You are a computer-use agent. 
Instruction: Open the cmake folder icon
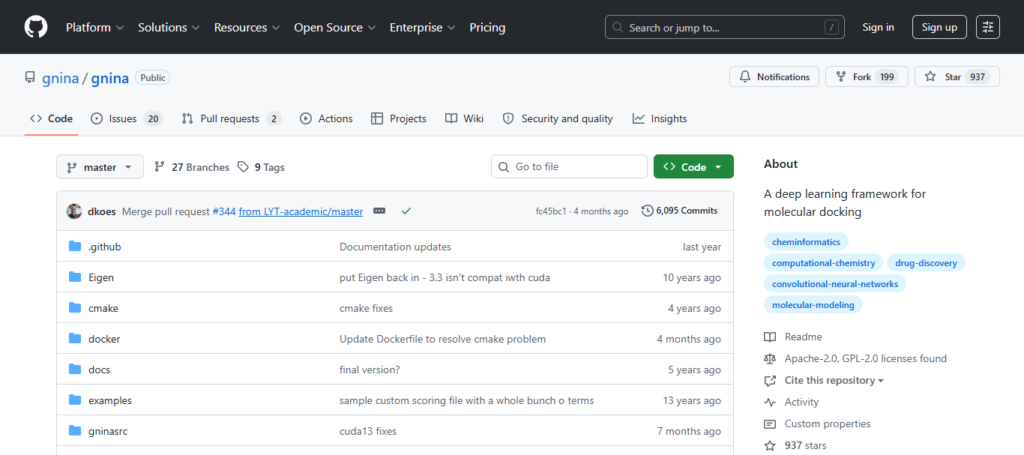pos(75,308)
